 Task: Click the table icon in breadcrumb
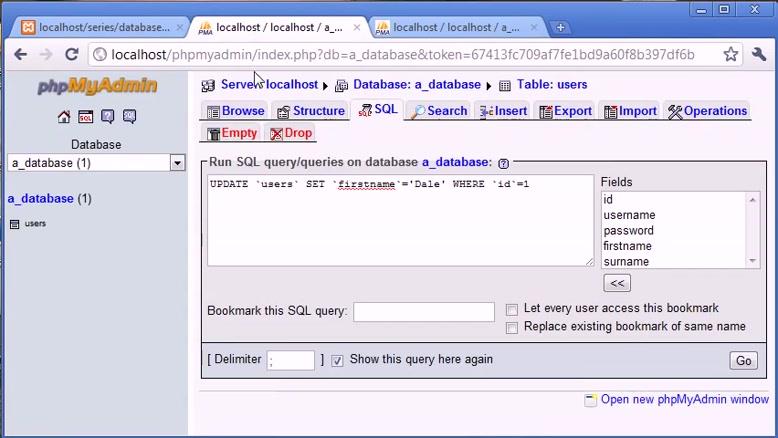pyautogui.click(x=505, y=86)
